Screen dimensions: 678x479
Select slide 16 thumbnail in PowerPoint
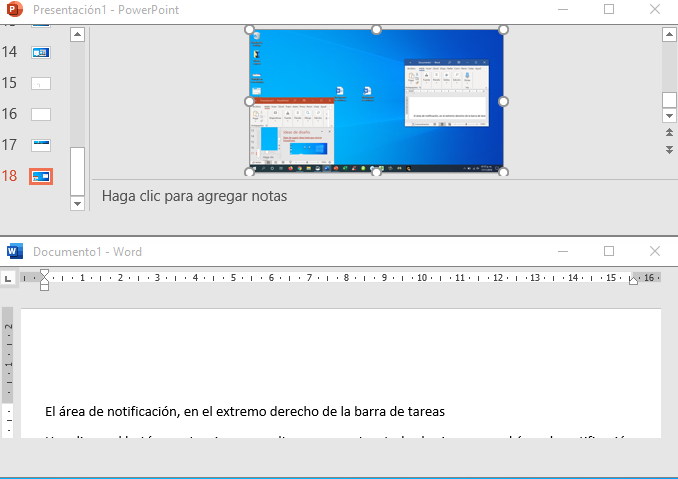41,115
